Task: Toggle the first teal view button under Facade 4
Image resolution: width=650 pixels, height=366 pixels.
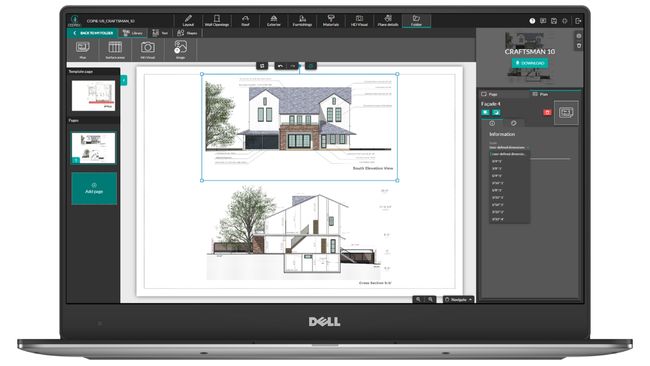Action: click(x=485, y=112)
